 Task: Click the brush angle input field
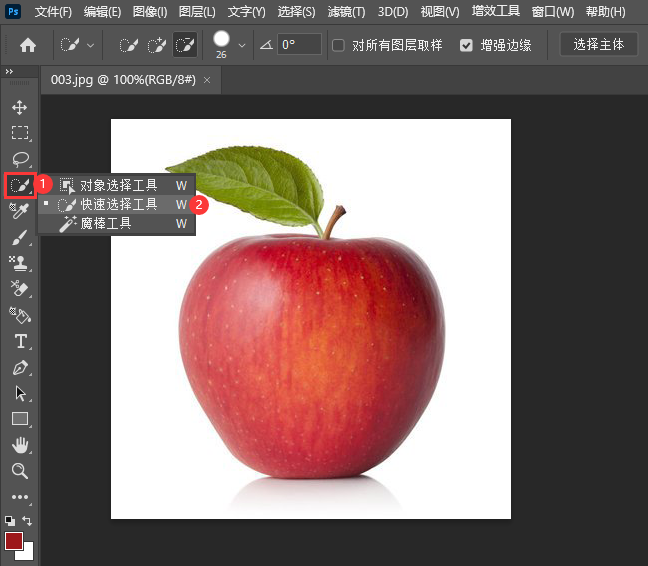(299, 45)
